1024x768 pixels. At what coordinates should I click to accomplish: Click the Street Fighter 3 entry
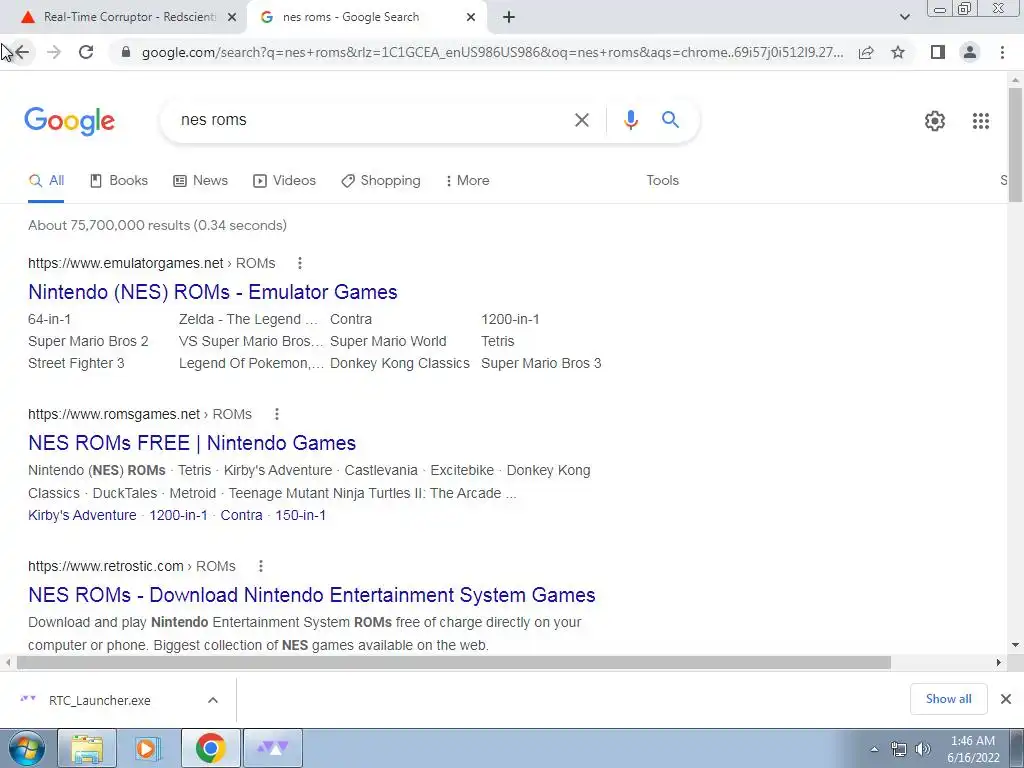76,363
